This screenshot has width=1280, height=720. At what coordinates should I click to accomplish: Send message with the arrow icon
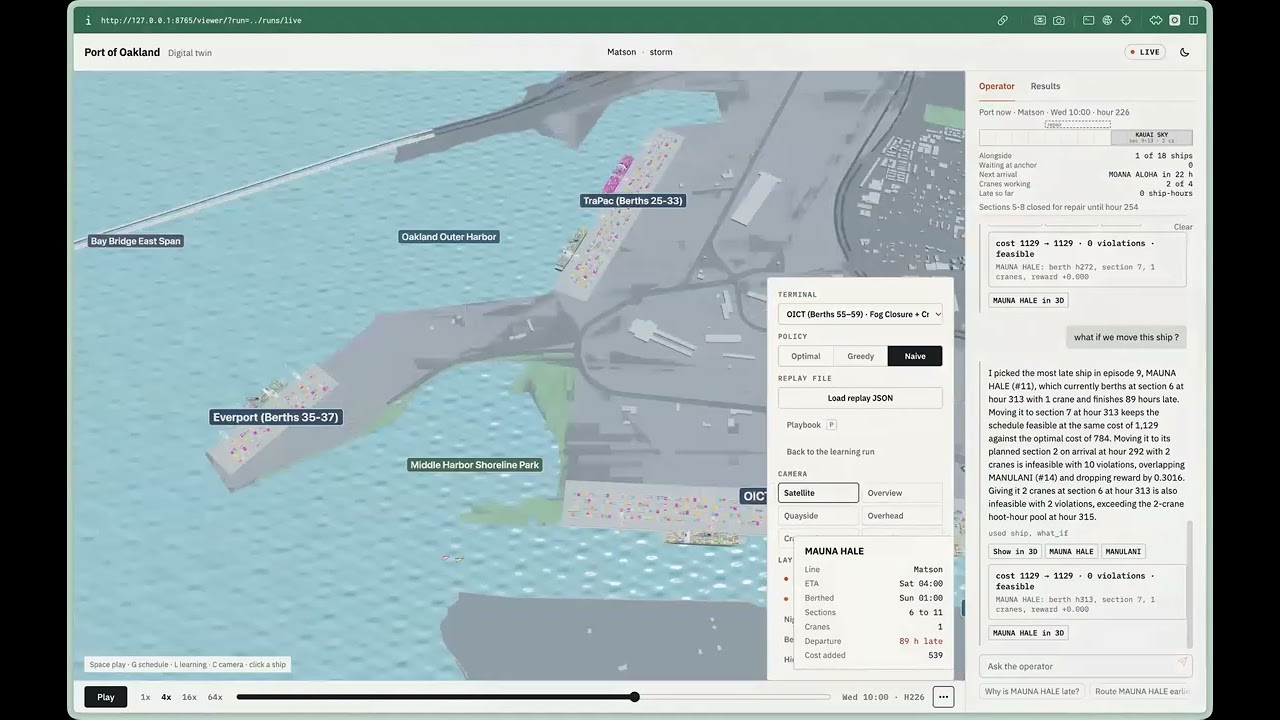1182,662
